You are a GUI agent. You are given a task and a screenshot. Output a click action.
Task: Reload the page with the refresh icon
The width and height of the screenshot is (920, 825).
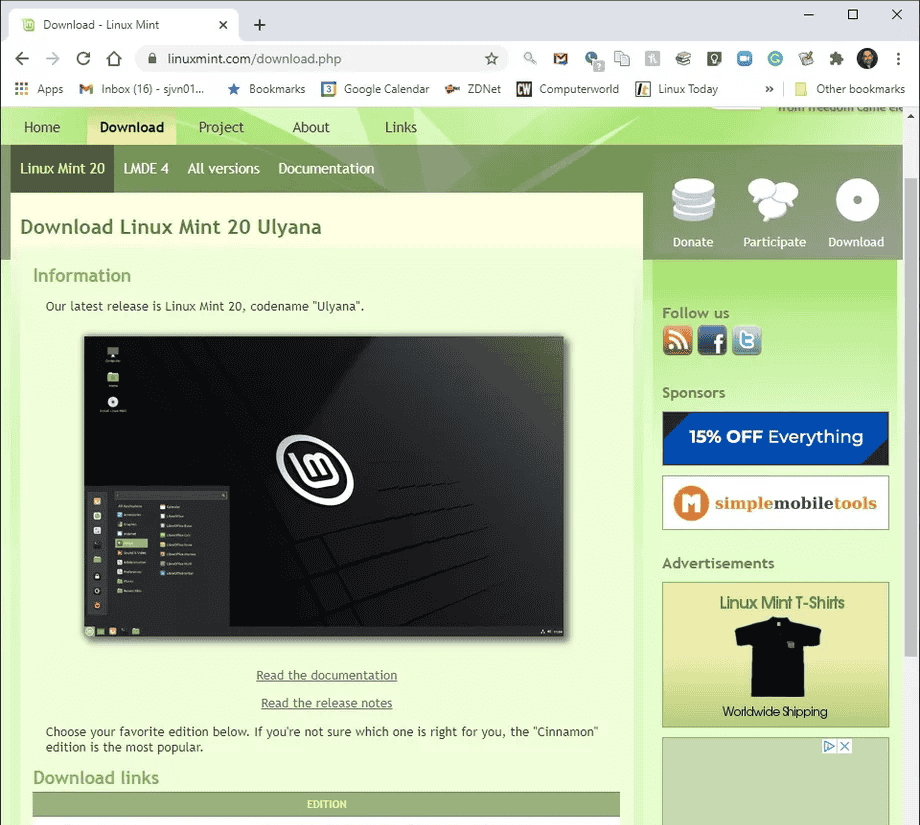click(x=83, y=58)
